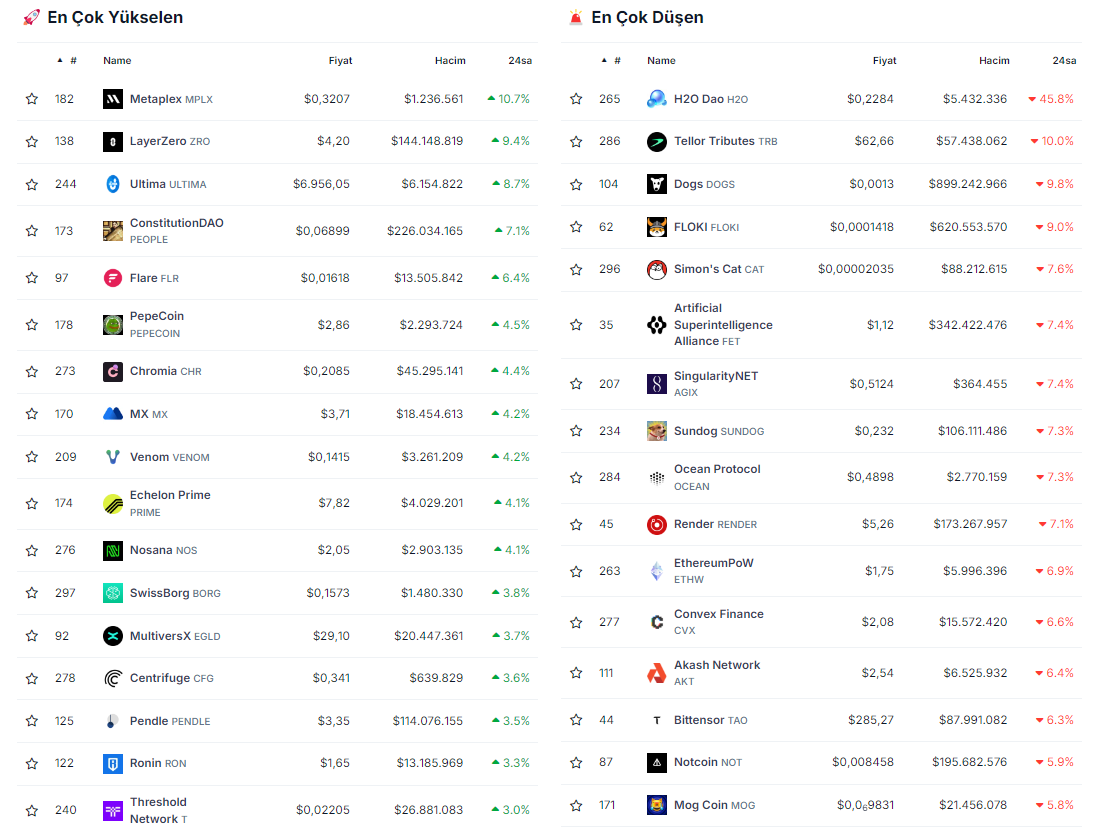
Task: Star LayerZero as a favorite
Action: tap(32, 142)
